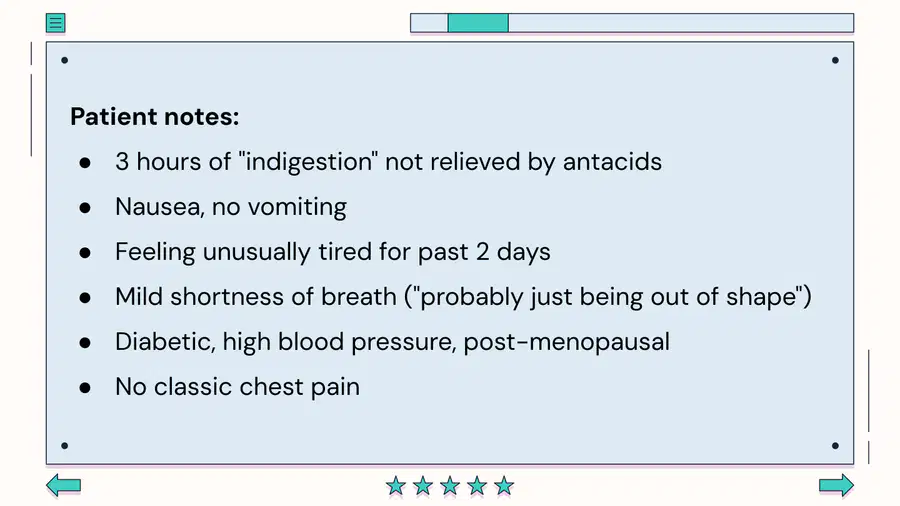Screen dimensions: 900x506
Task: Select the fourth star rating
Action: (477, 486)
